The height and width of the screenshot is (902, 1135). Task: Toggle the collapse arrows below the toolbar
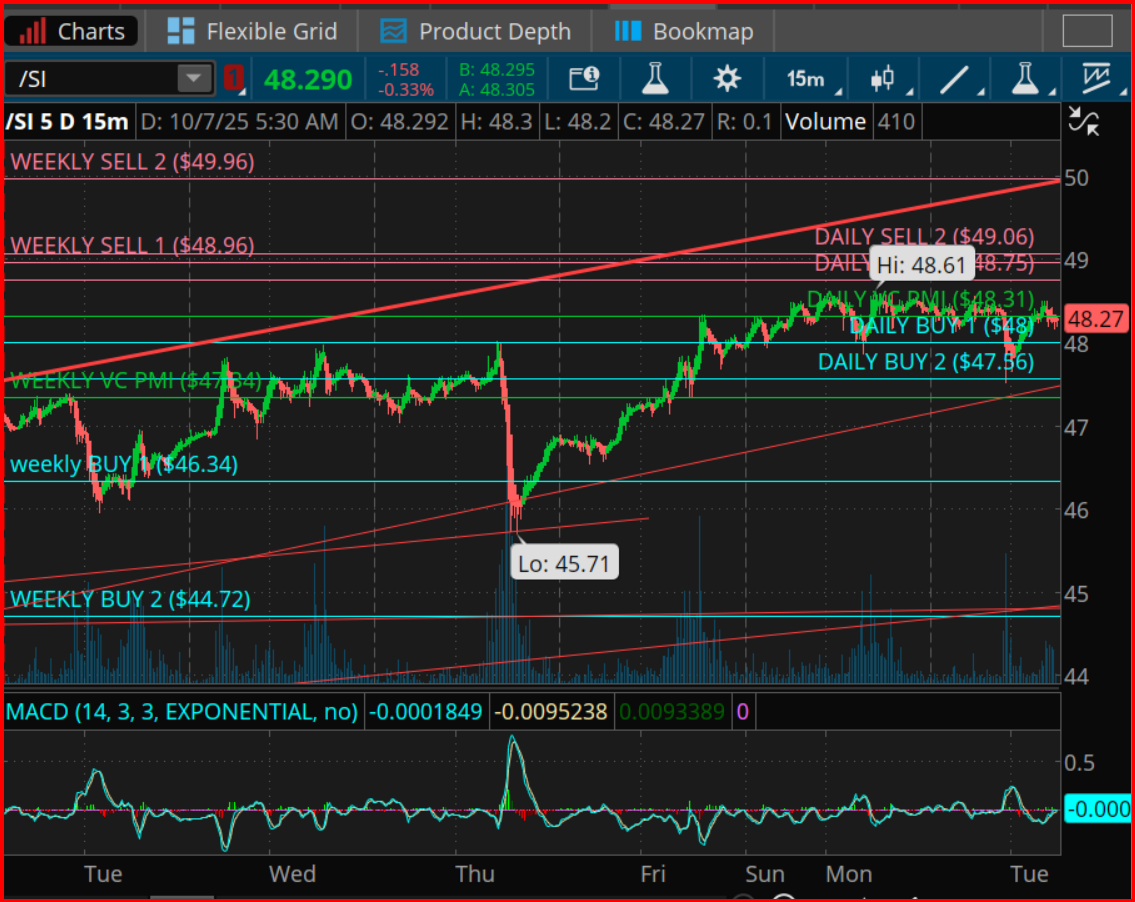pos(1084,122)
